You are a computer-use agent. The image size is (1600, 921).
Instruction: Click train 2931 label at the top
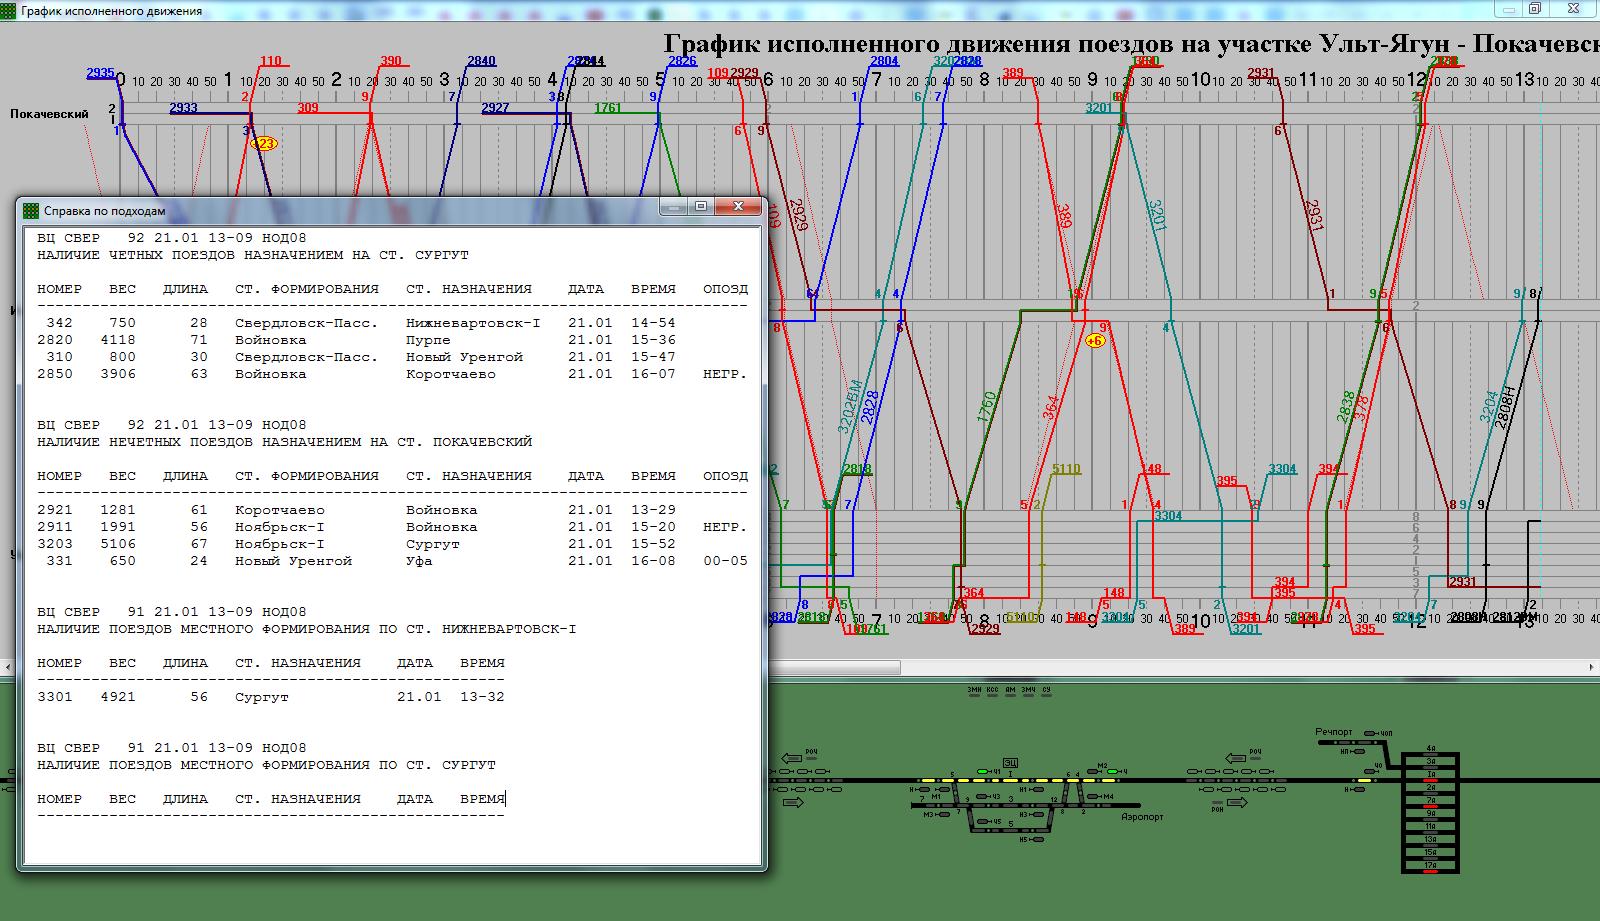(1261, 73)
